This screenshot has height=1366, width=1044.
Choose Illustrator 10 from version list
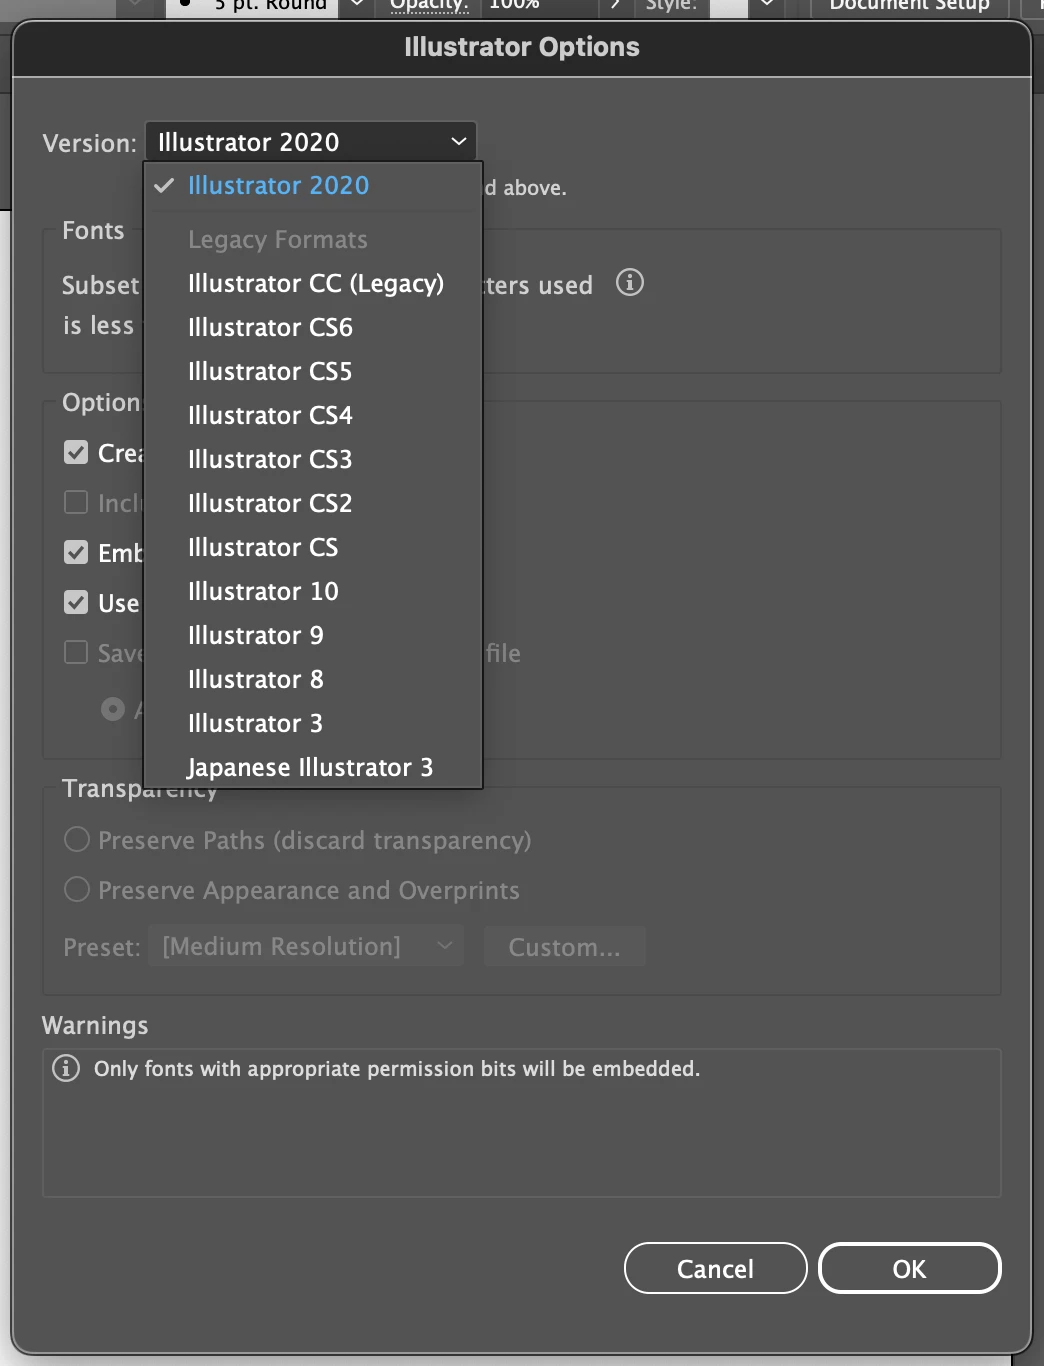pyautogui.click(x=313, y=592)
